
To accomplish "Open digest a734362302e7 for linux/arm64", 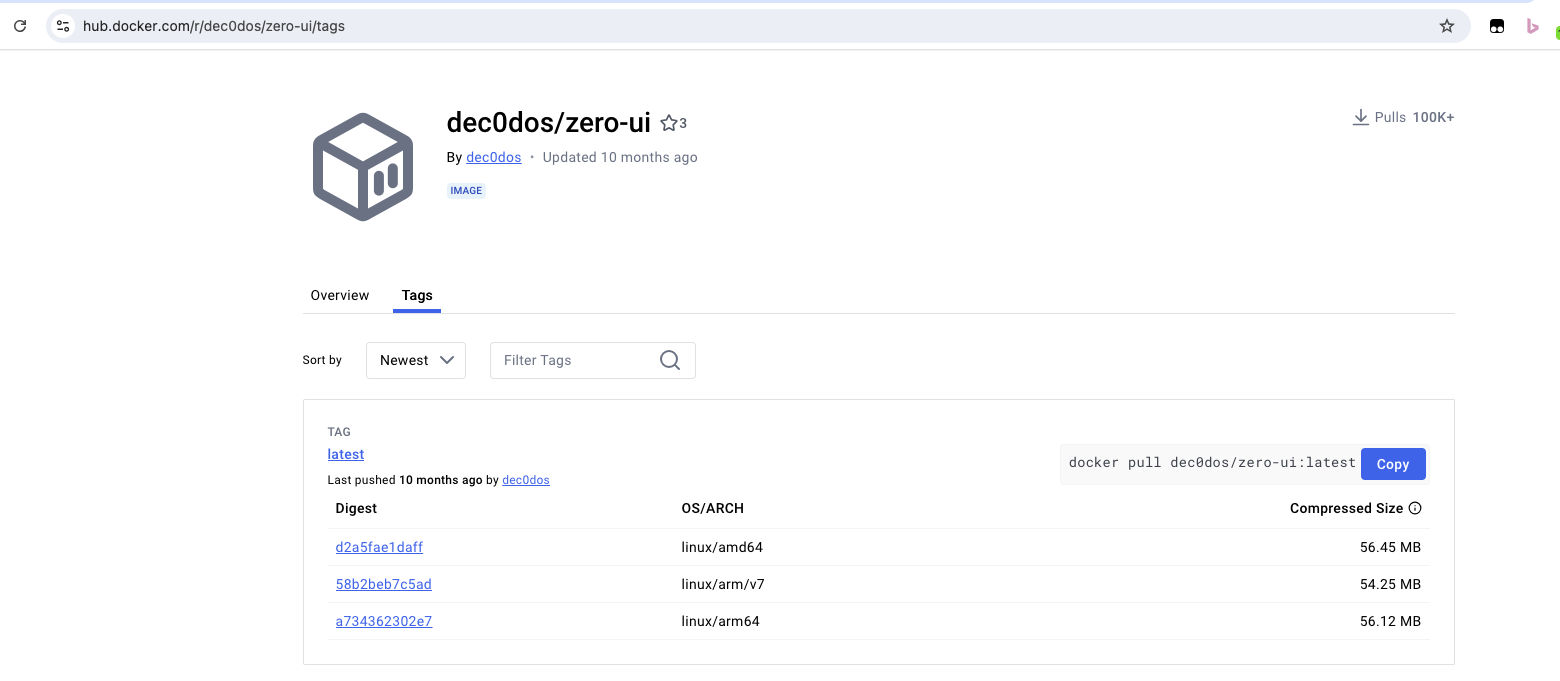I will 383,621.
